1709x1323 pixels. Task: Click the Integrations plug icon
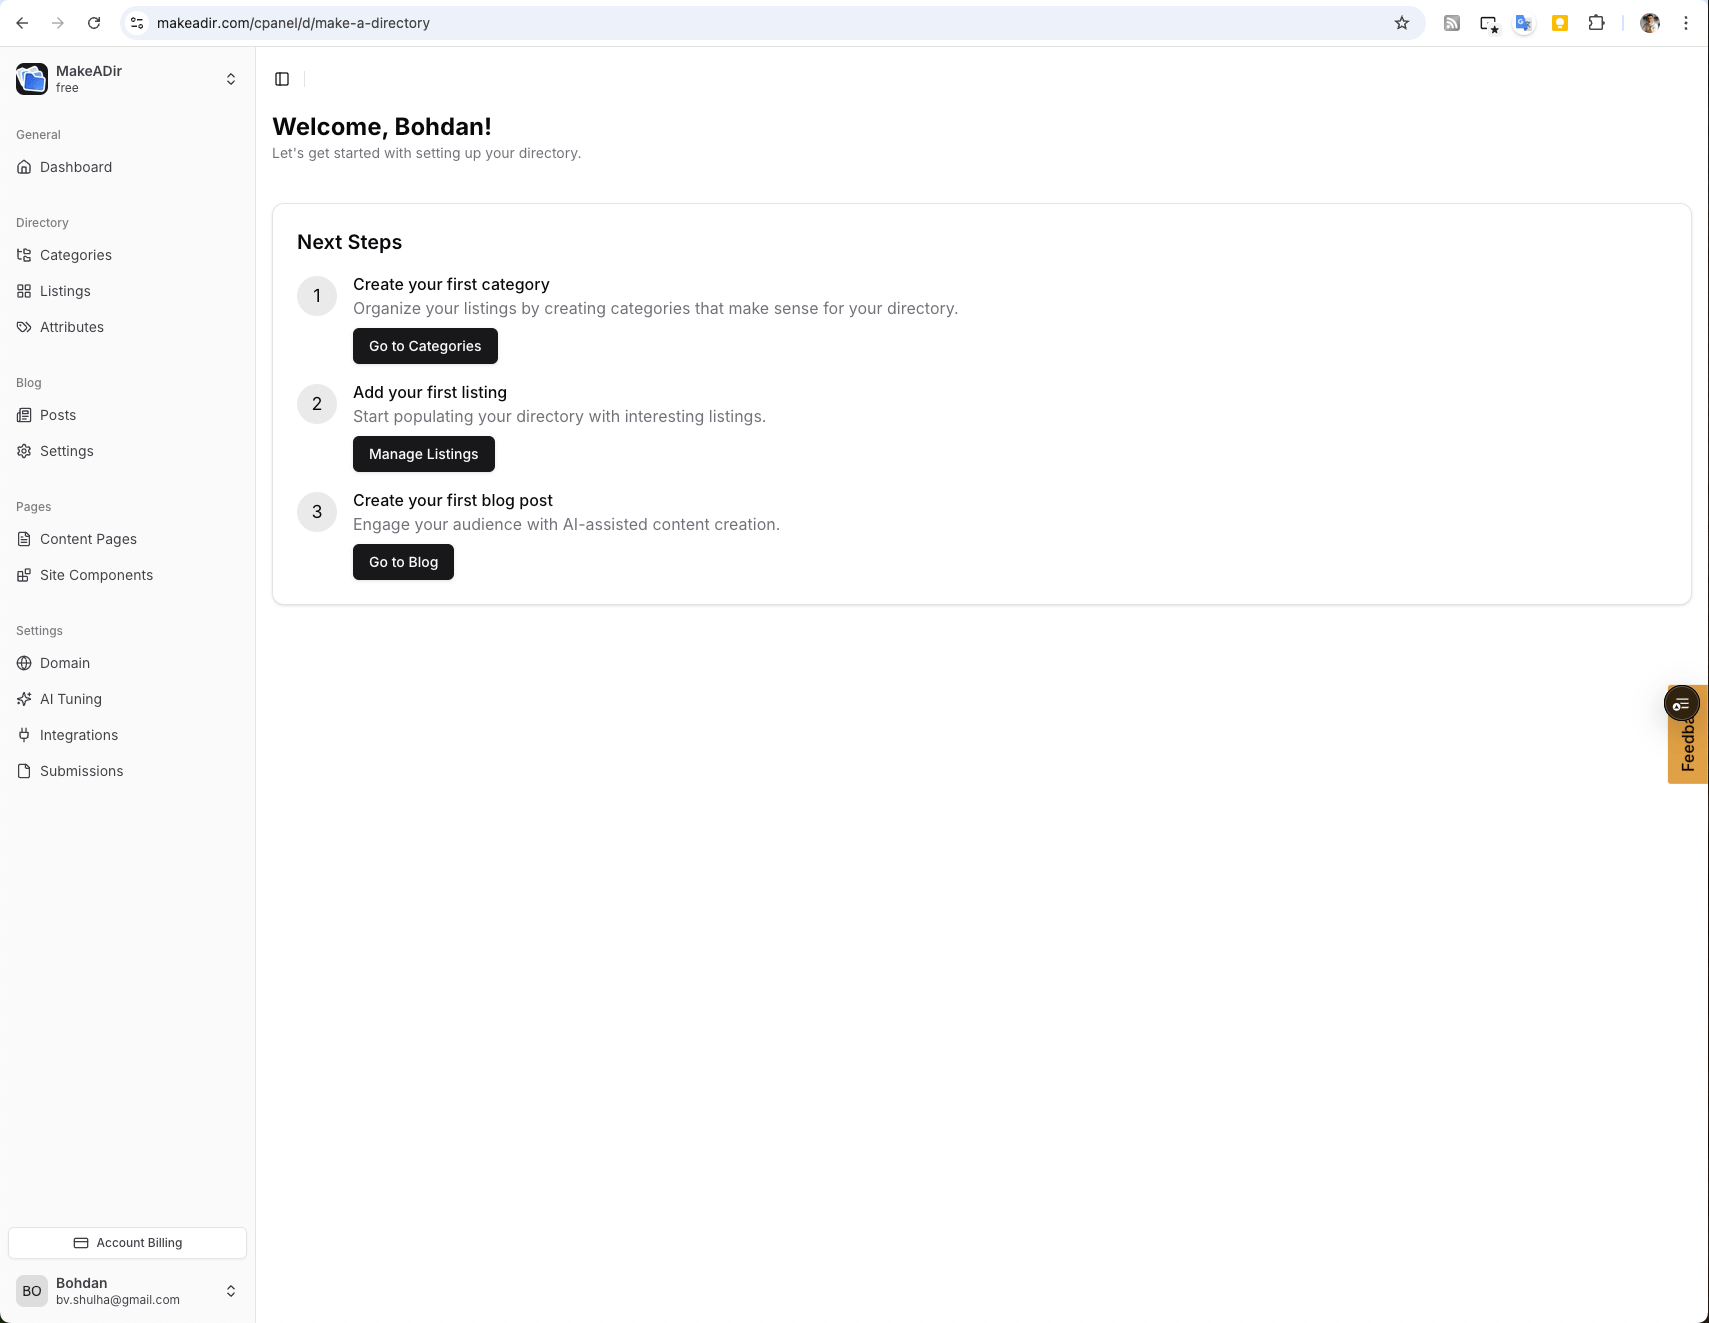point(24,735)
